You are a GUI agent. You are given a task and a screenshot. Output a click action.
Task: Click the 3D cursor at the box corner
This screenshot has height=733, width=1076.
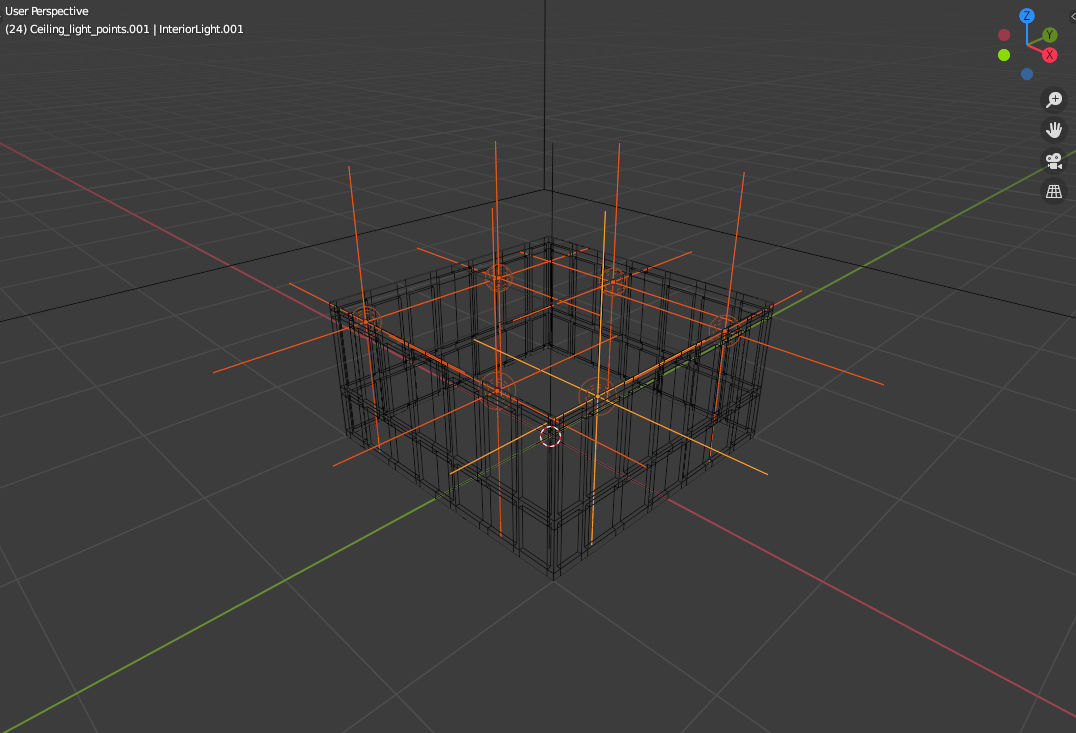[x=550, y=436]
